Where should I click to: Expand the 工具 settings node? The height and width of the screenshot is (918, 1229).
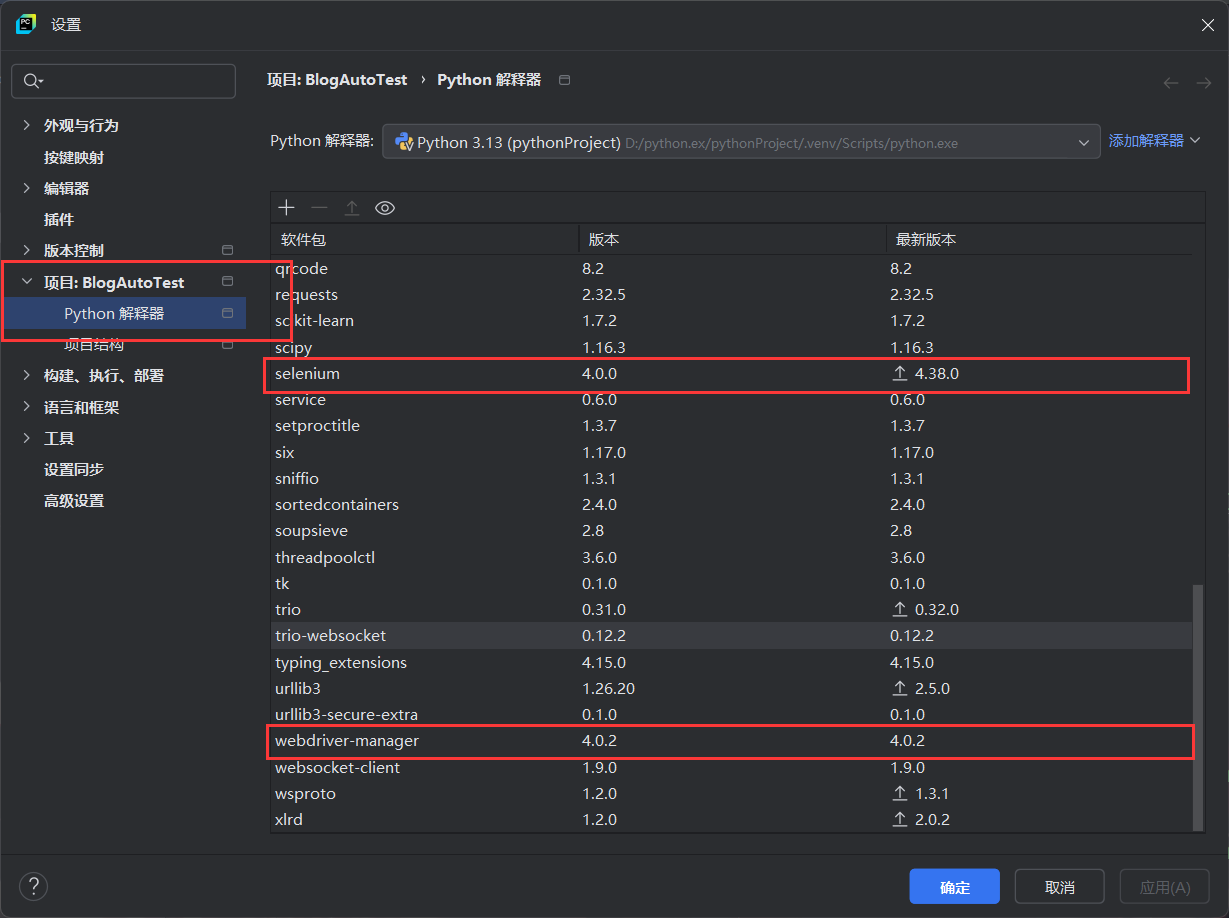coord(26,438)
